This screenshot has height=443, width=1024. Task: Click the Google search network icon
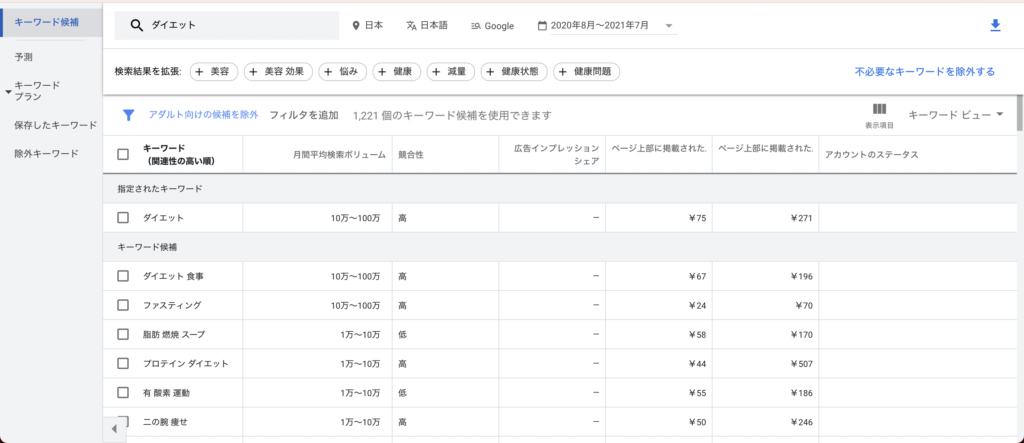point(476,26)
